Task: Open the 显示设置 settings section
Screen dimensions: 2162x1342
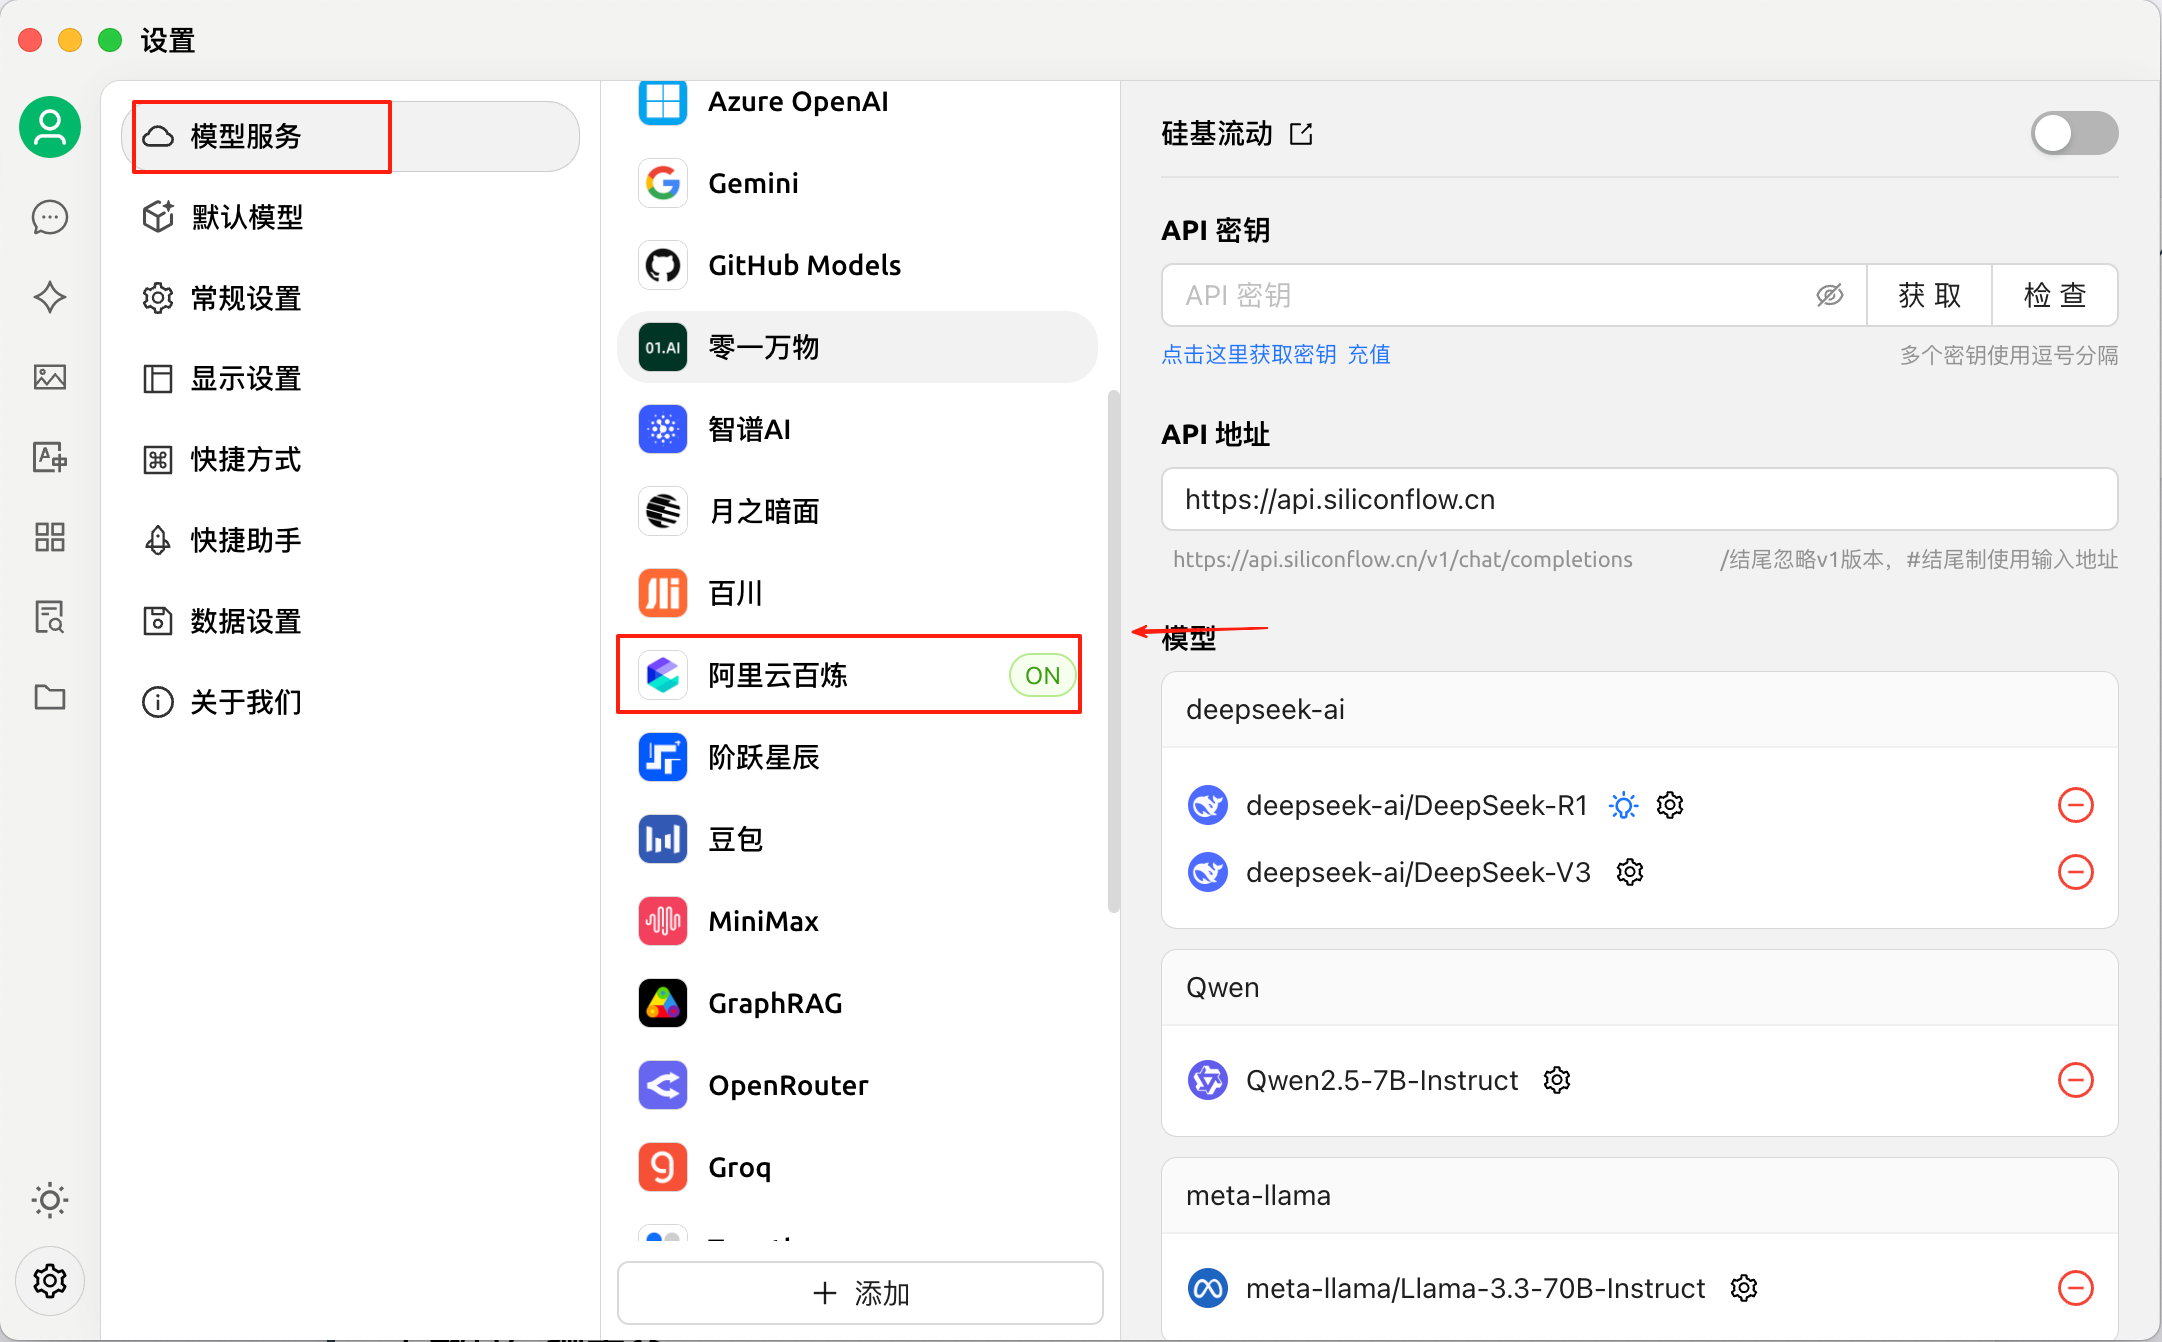Action: pyautogui.click(x=350, y=379)
